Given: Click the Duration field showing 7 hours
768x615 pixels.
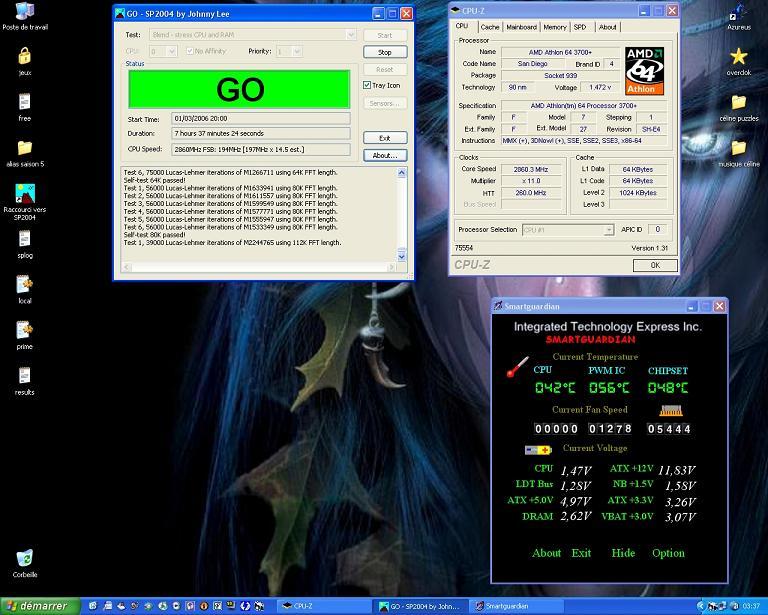Looking at the screenshot, I should (261, 133).
